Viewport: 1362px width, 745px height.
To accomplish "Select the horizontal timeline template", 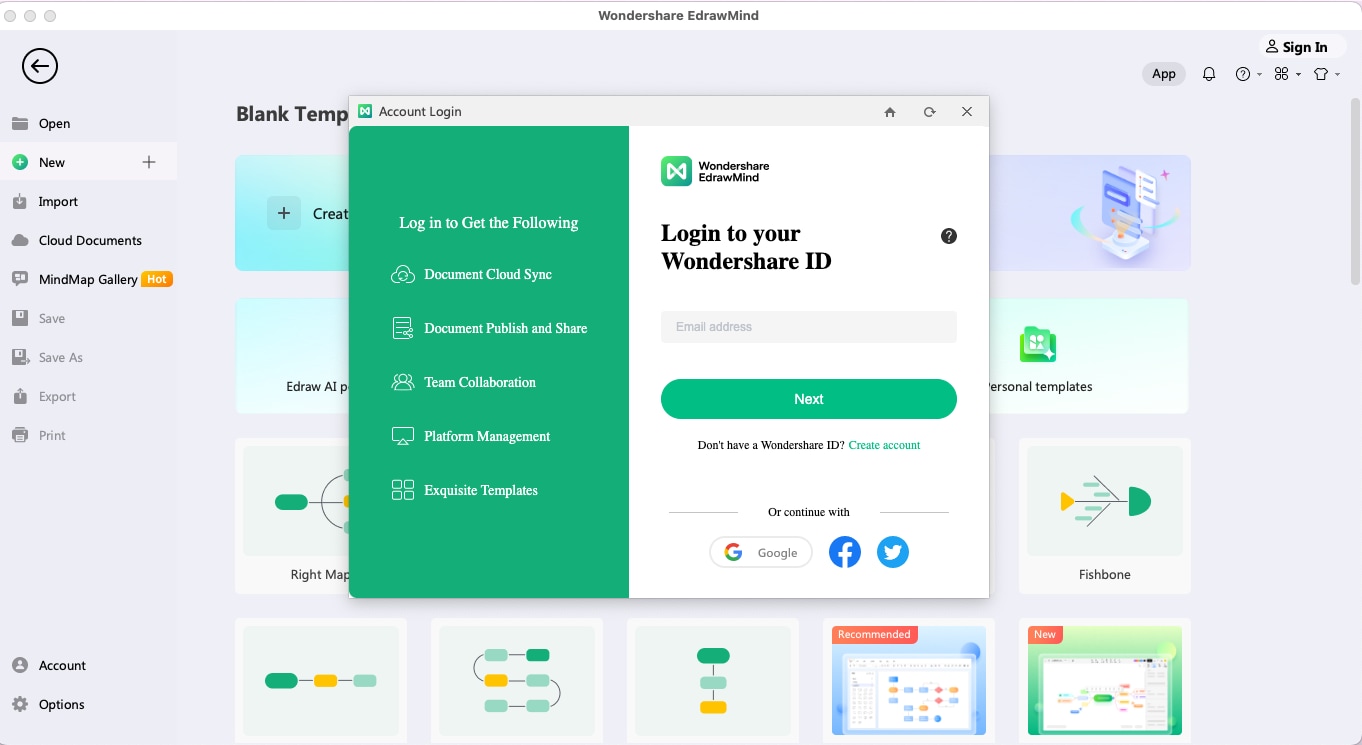I will (321, 681).
